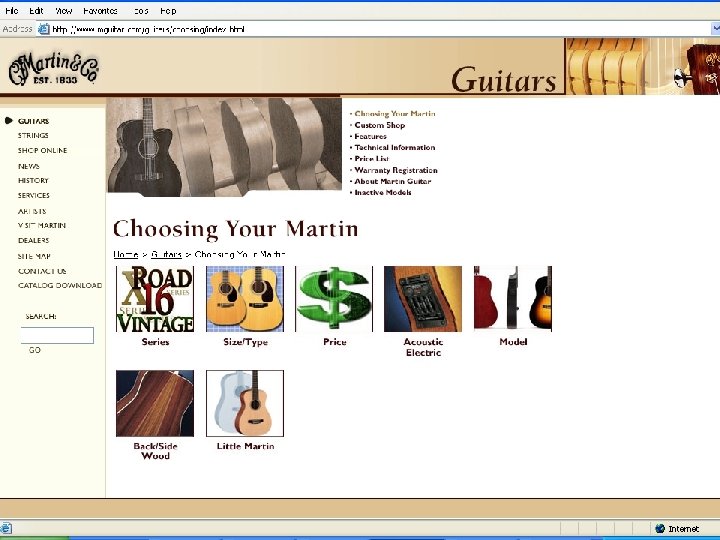720x540 pixels.
Task: Open the Features link
Action: pos(371,136)
